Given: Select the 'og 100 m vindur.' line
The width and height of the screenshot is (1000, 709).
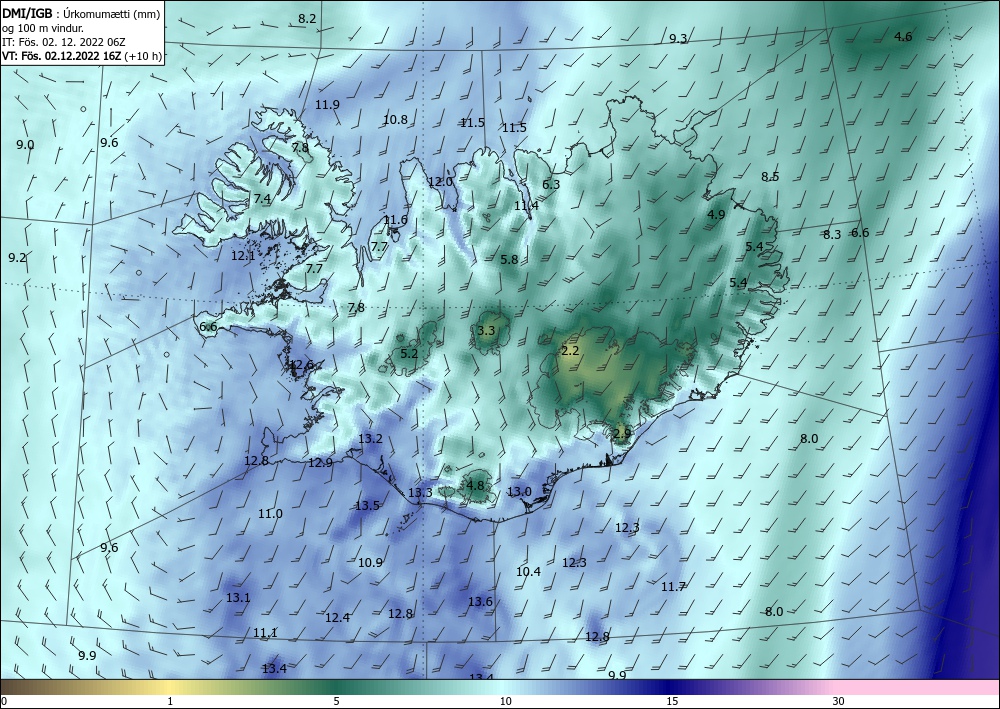Looking at the screenshot, I should tap(43, 28).
